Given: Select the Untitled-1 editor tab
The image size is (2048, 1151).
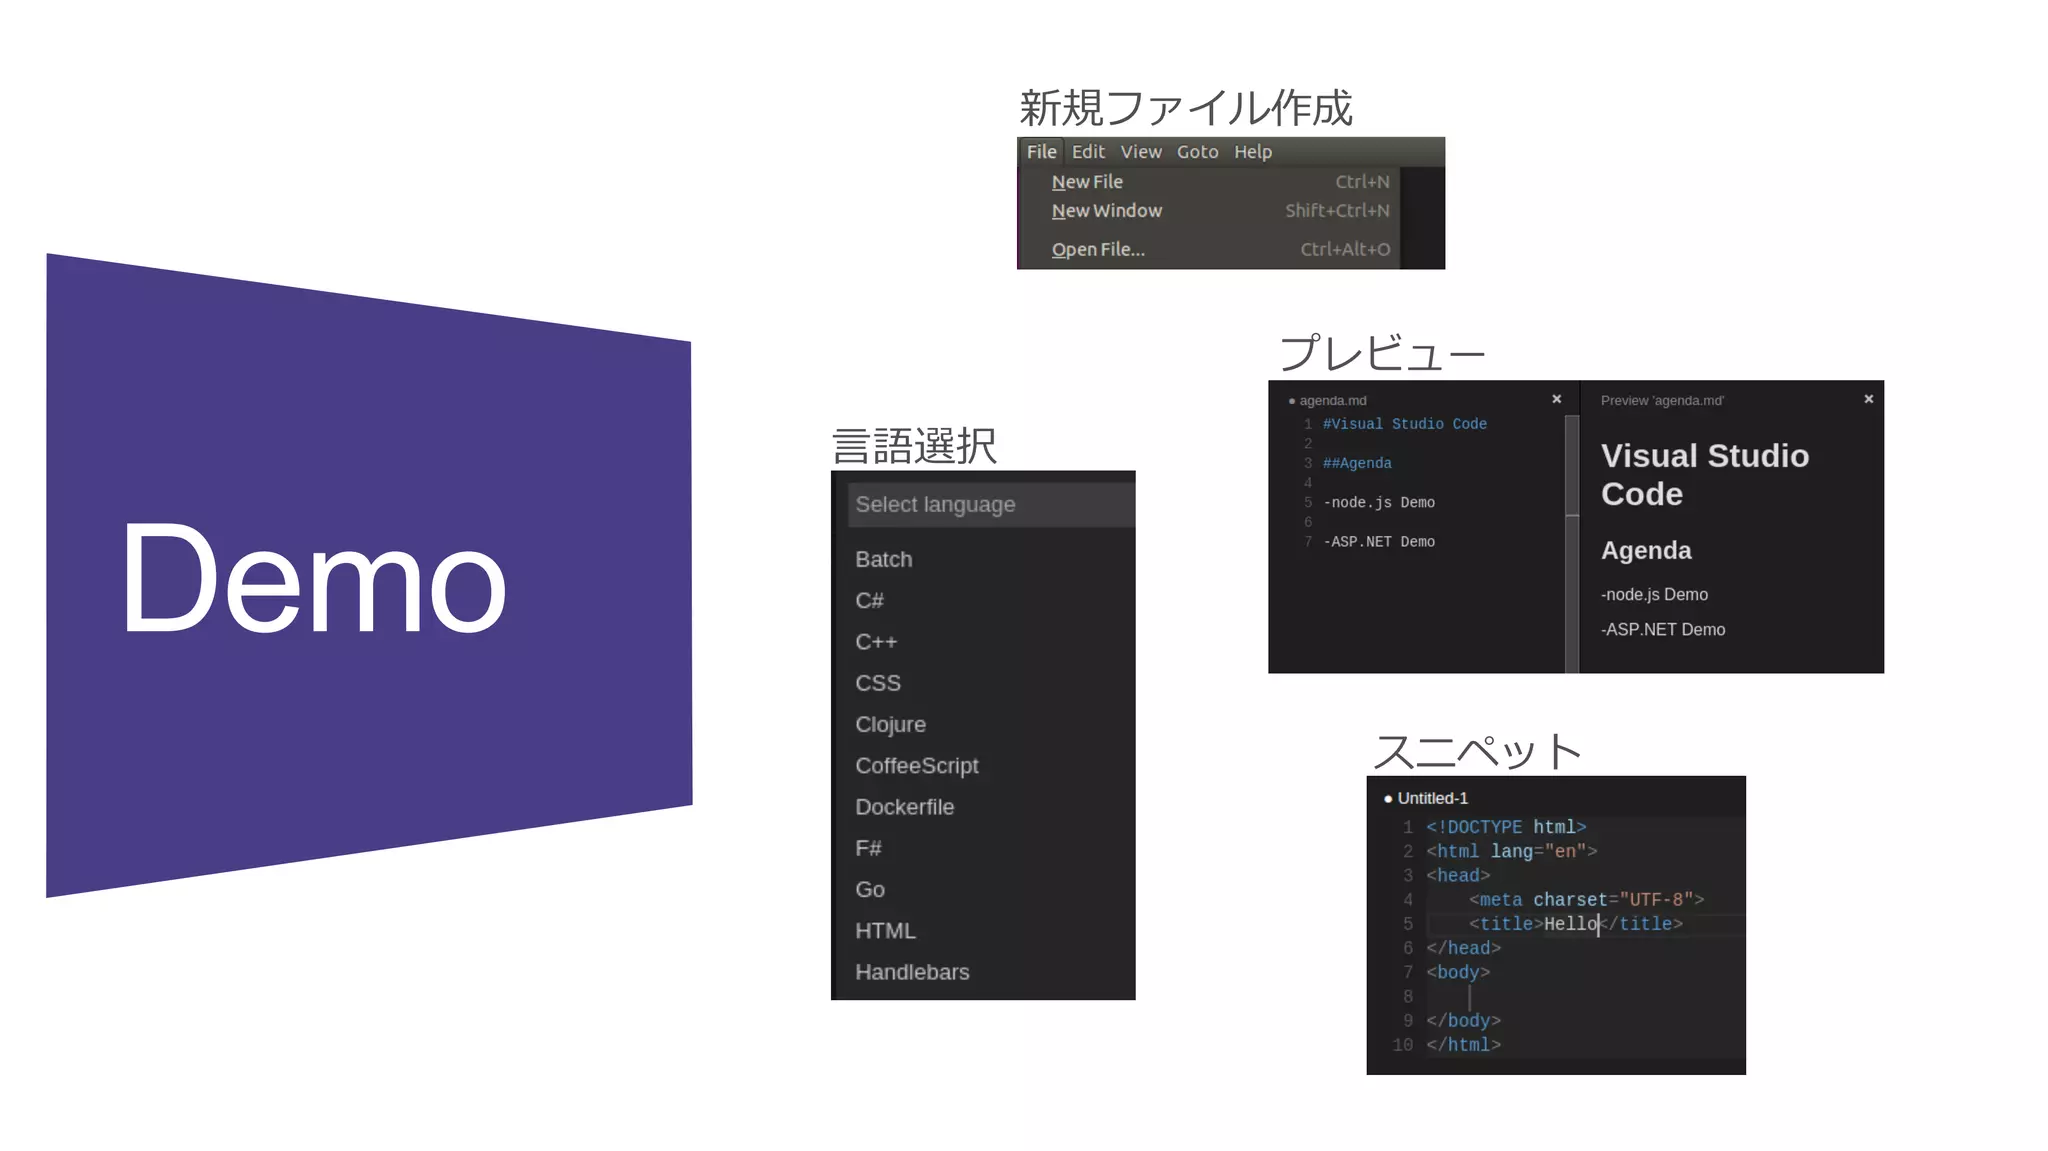Looking at the screenshot, I should (1431, 798).
